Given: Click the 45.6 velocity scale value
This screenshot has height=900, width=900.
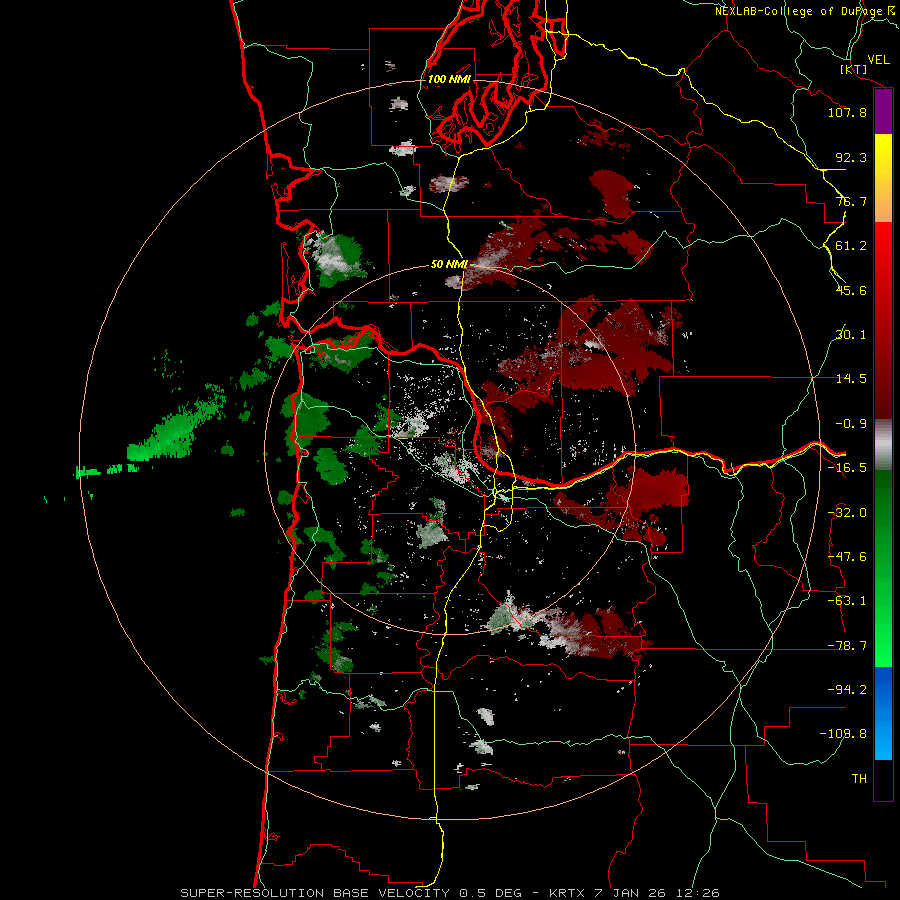Looking at the screenshot, I should pyautogui.click(x=851, y=290).
